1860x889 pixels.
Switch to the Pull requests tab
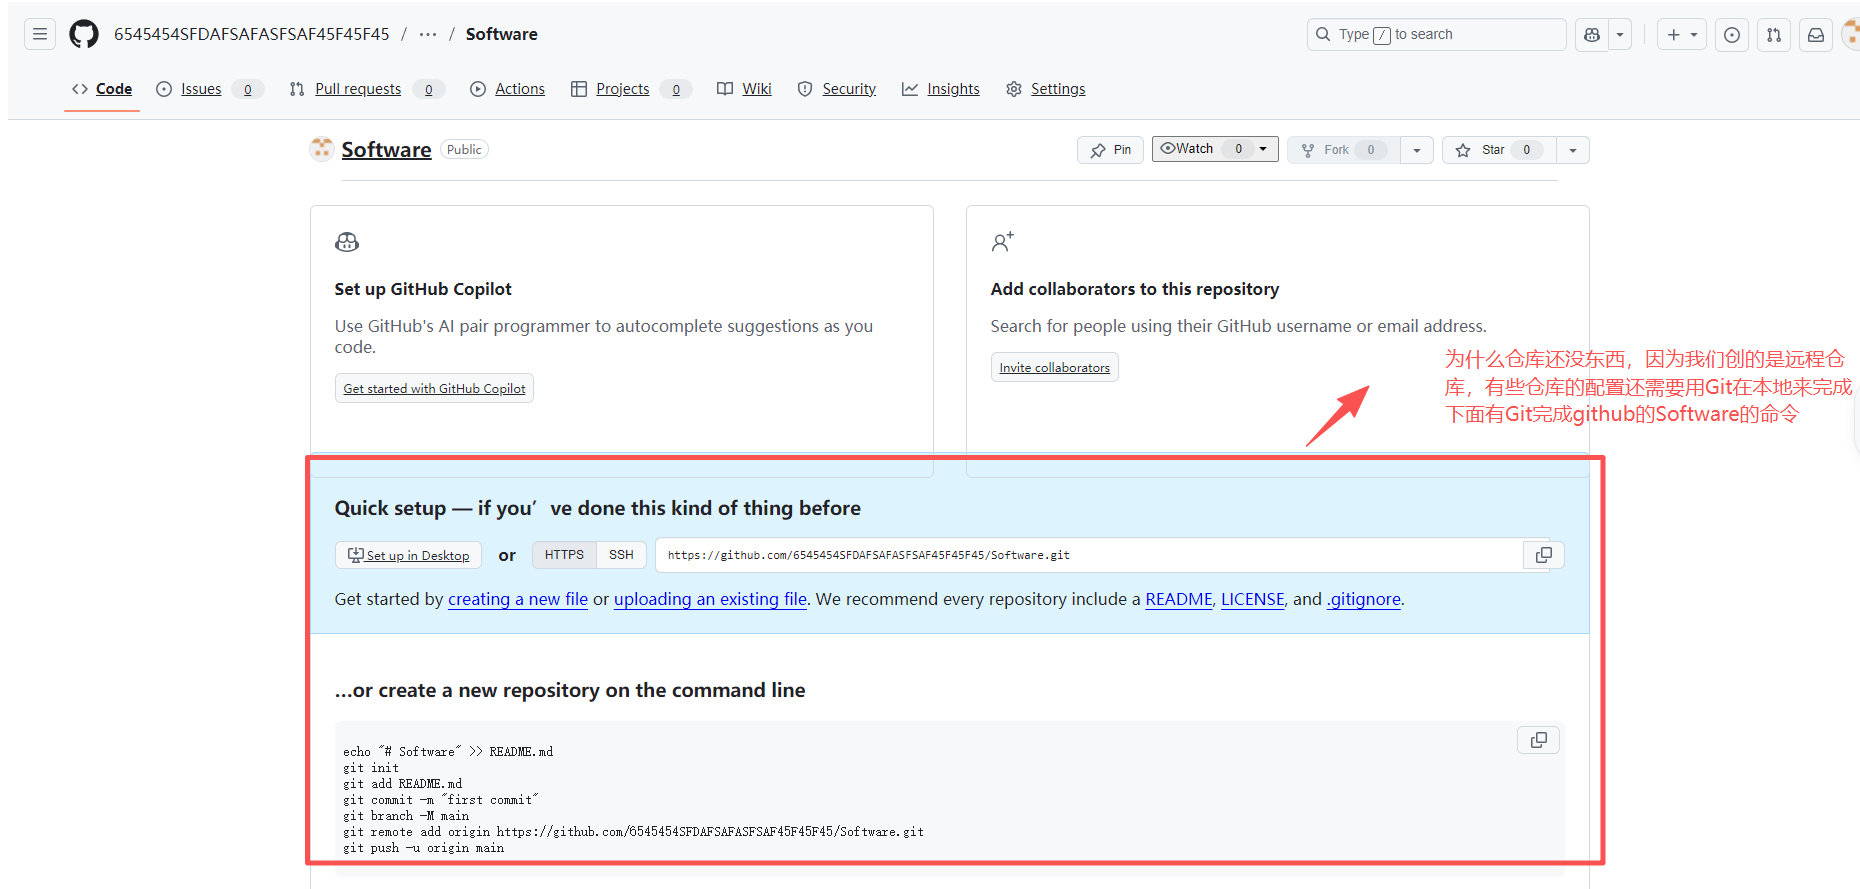point(366,89)
